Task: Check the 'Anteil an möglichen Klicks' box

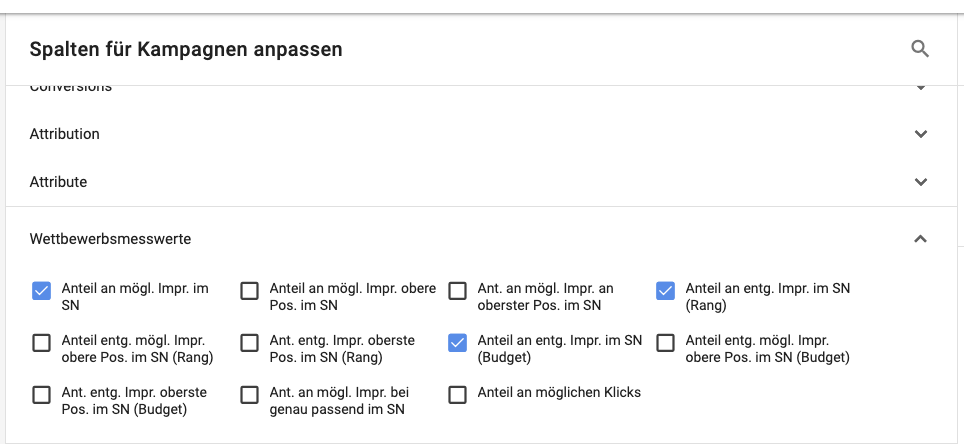Action: click(458, 395)
